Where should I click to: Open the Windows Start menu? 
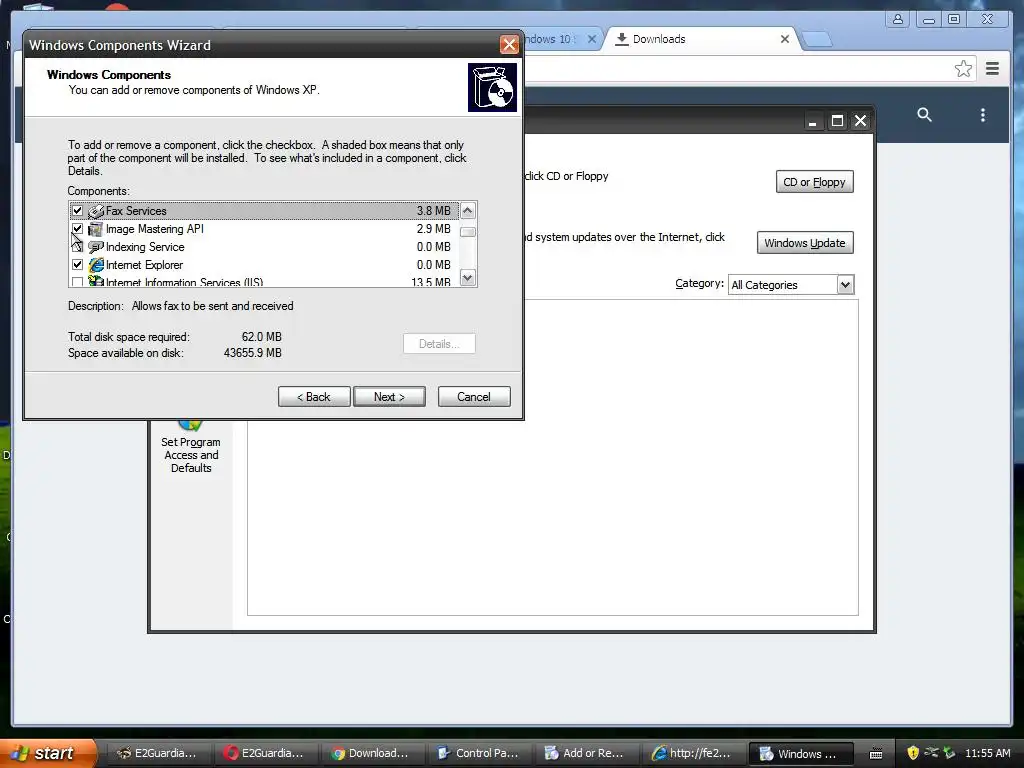coord(46,753)
